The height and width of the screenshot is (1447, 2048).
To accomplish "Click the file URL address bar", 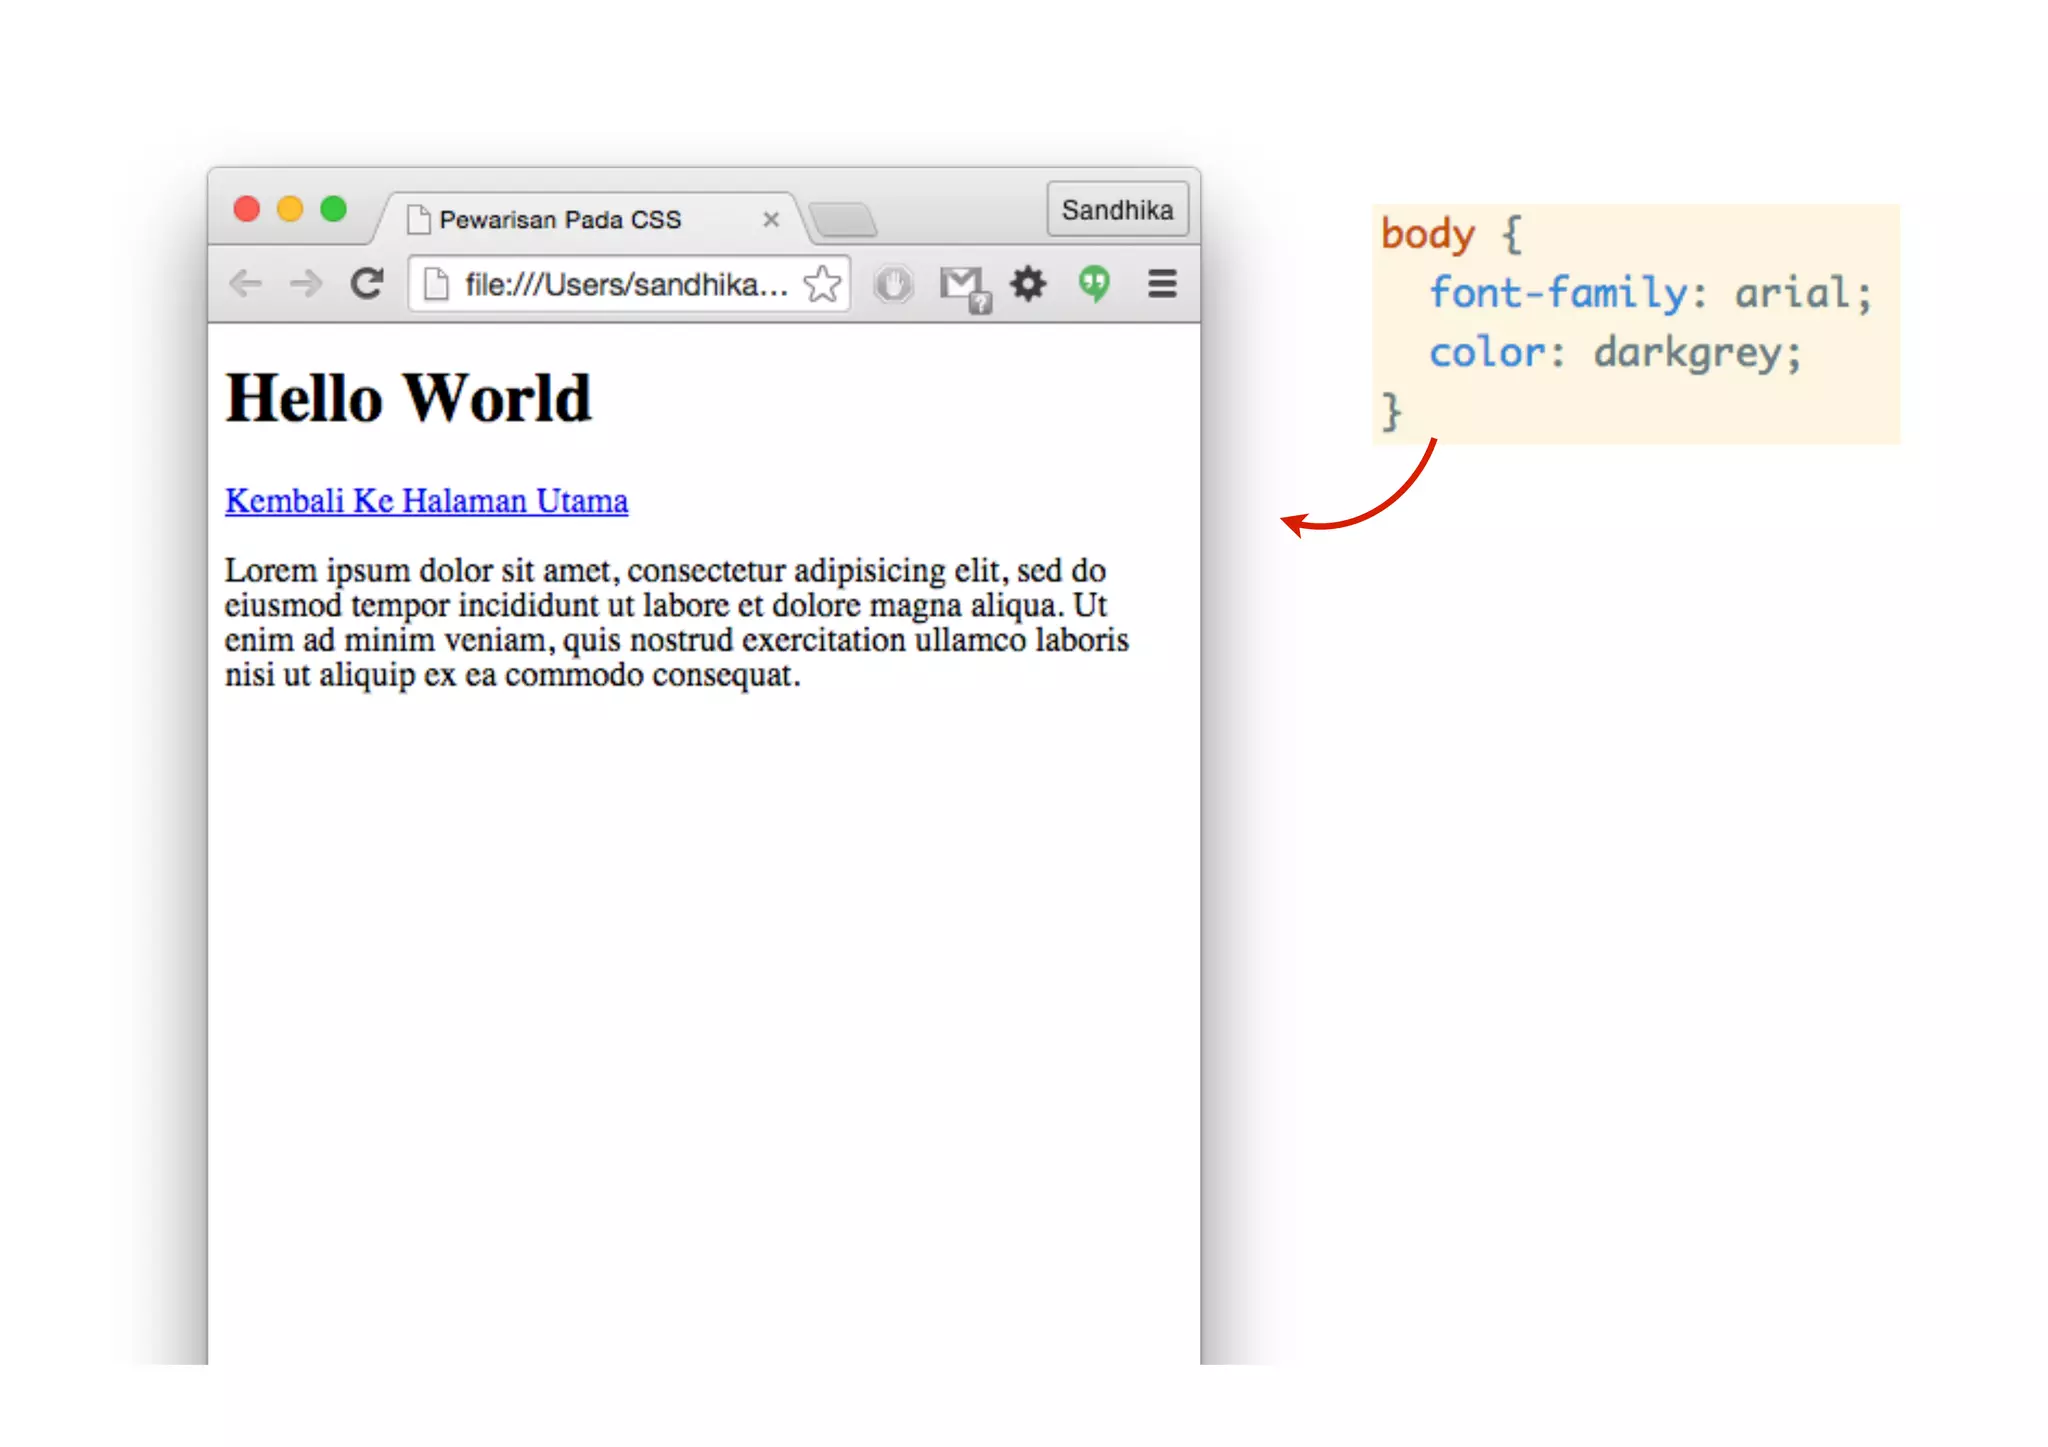I will (625, 285).
